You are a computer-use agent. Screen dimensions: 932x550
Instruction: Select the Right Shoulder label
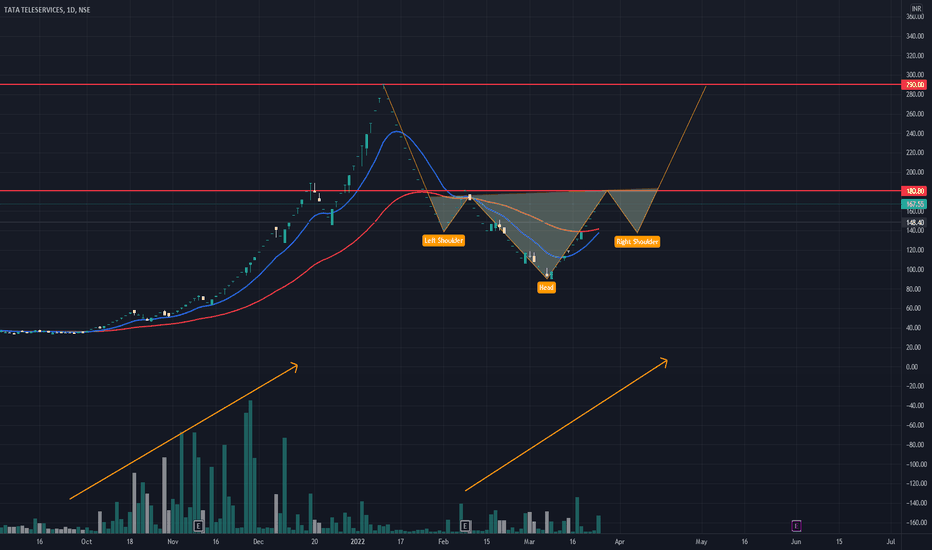[x=637, y=241]
